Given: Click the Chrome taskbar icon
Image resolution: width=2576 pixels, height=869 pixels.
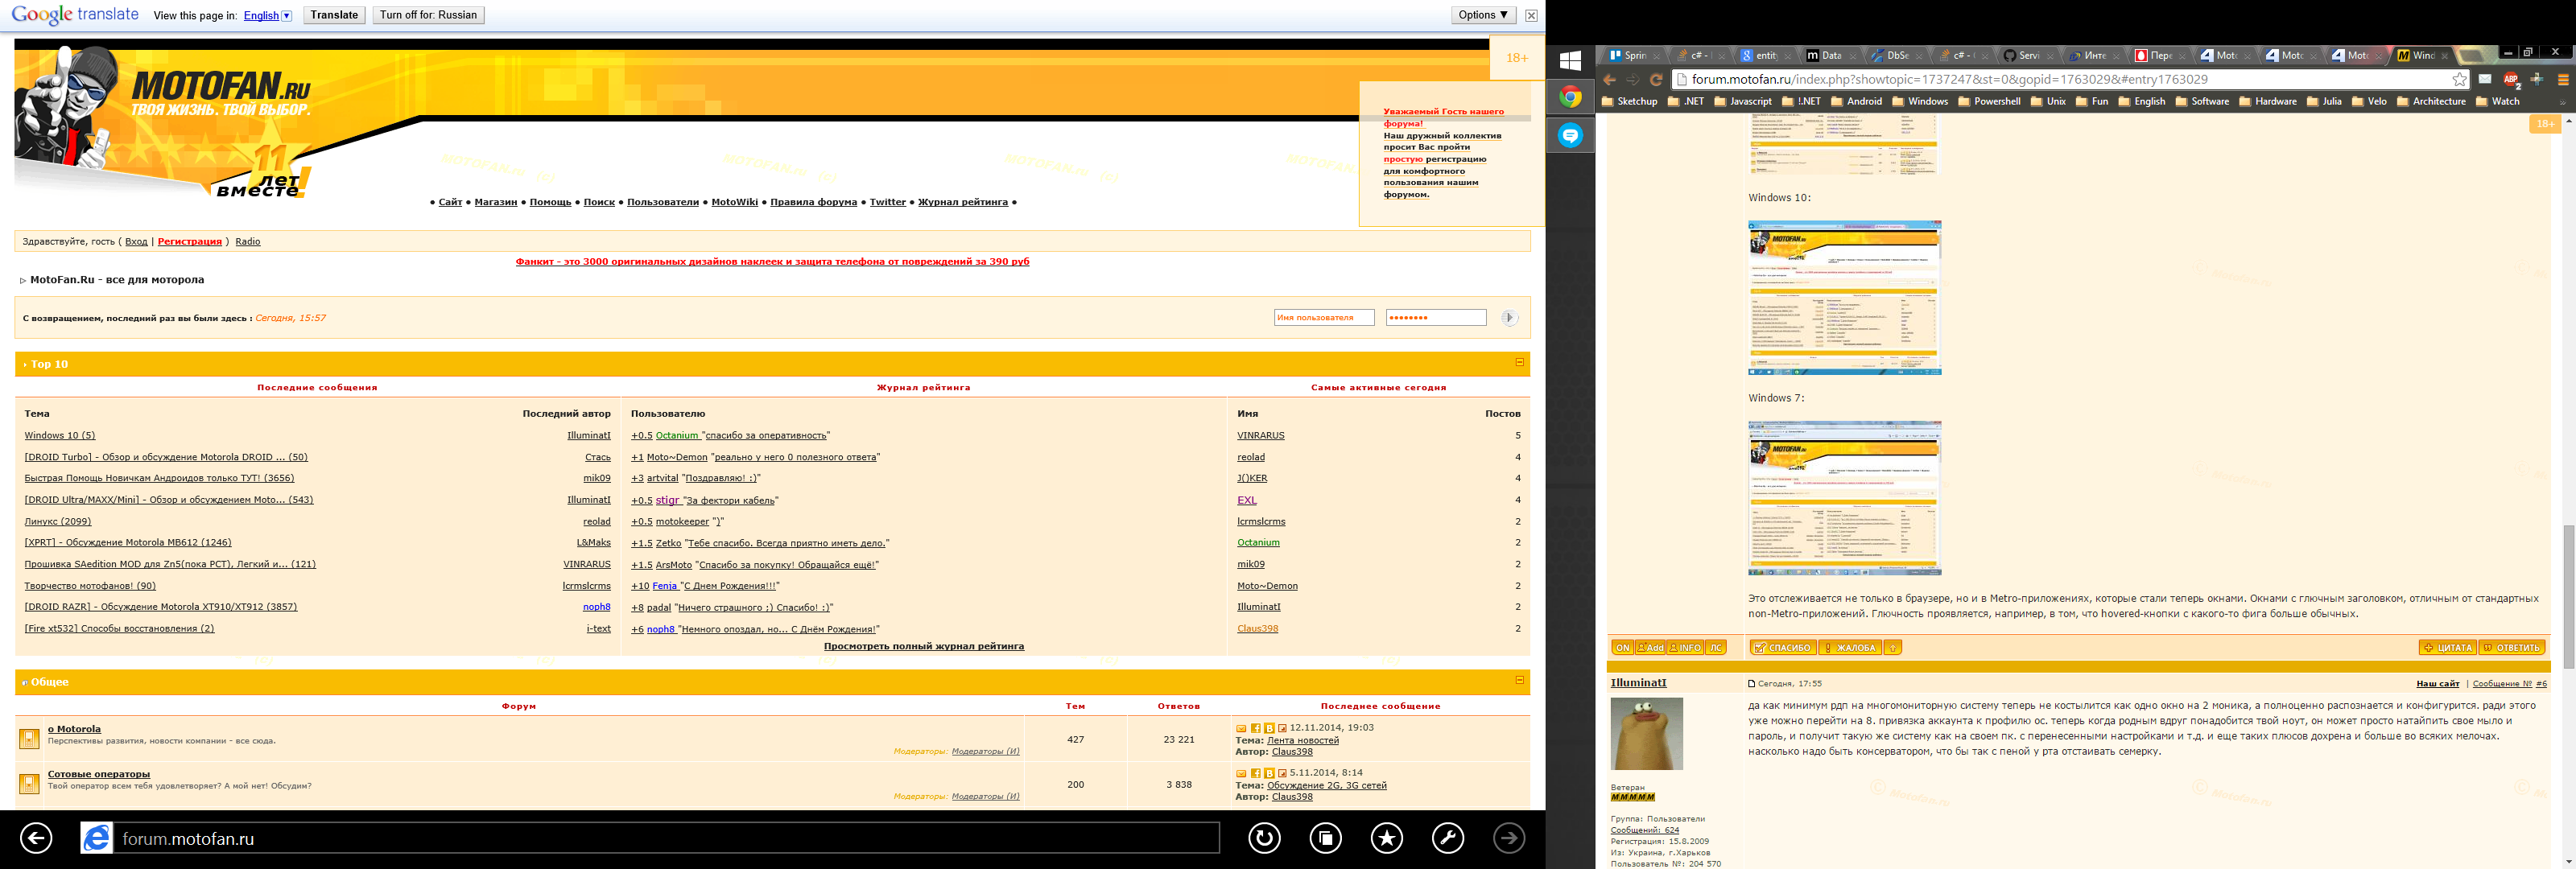Looking at the screenshot, I should pyautogui.click(x=1571, y=97).
